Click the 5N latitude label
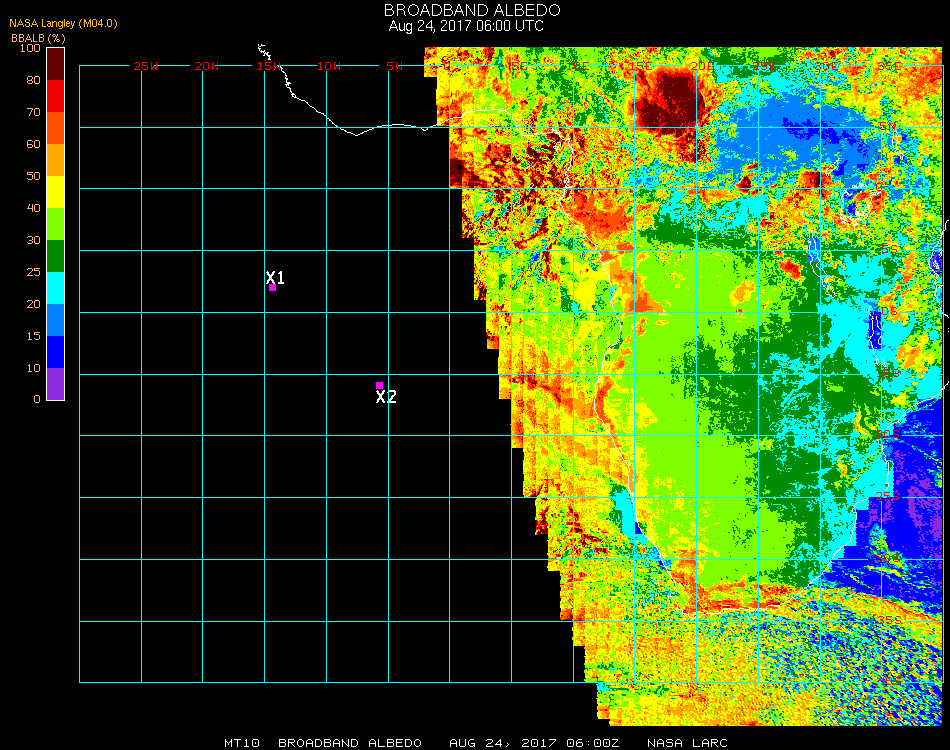The height and width of the screenshot is (750, 950). tap(888, 127)
